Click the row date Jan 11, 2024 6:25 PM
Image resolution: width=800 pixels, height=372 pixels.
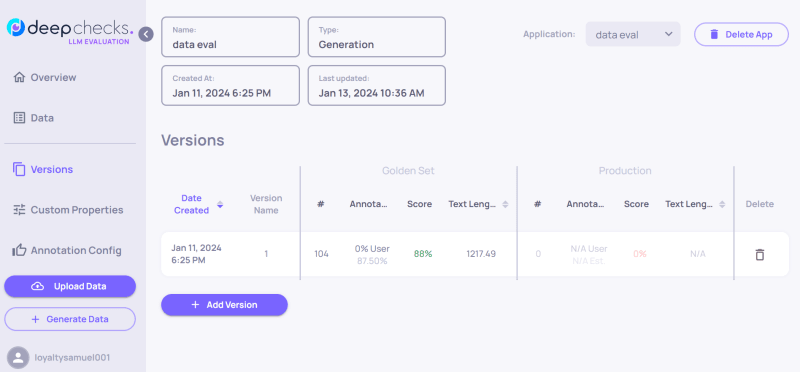(196, 254)
